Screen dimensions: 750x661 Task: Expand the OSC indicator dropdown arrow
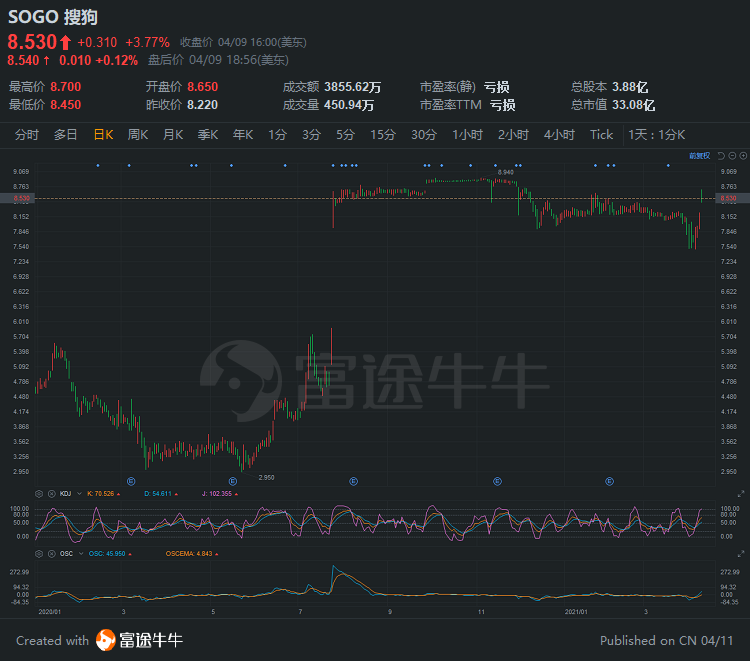point(81,553)
